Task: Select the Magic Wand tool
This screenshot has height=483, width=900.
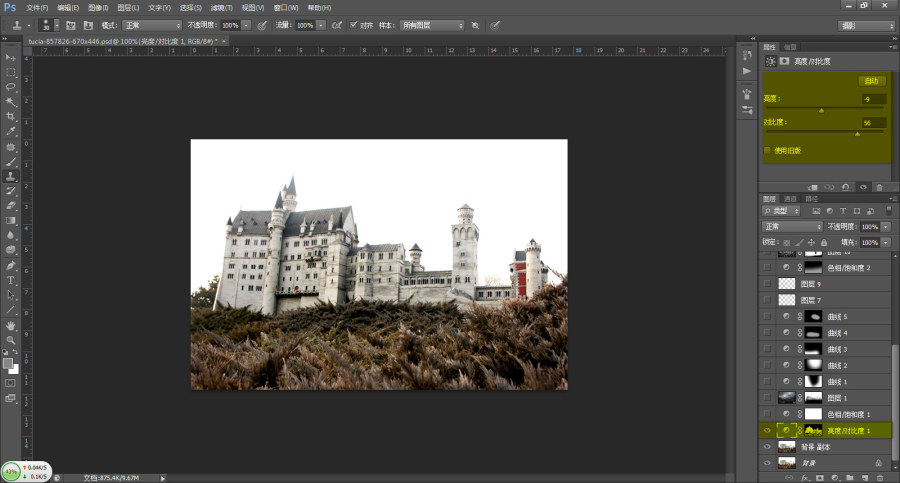Action: coord(10,102)
